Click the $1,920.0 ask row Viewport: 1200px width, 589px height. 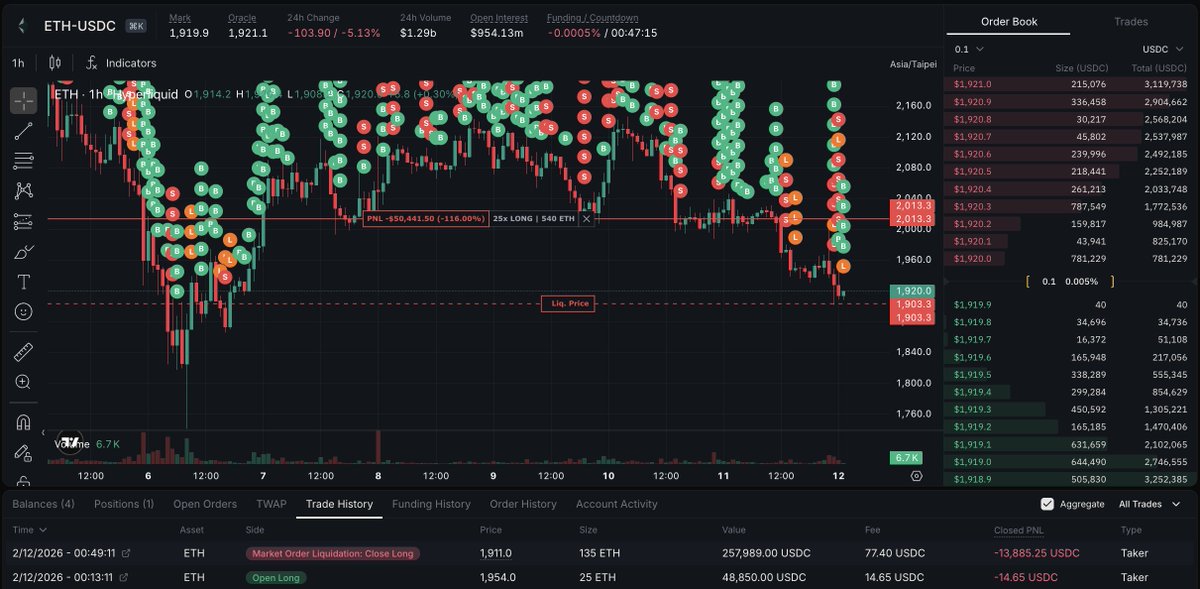click(1071, 259)
